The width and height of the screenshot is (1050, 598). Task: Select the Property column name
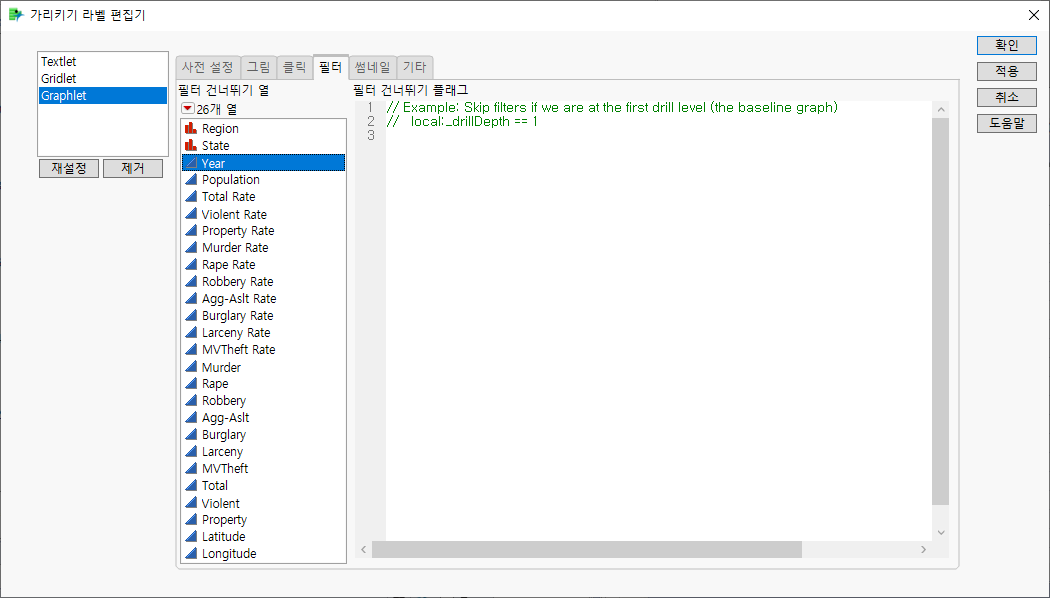[x=224, y=520]
